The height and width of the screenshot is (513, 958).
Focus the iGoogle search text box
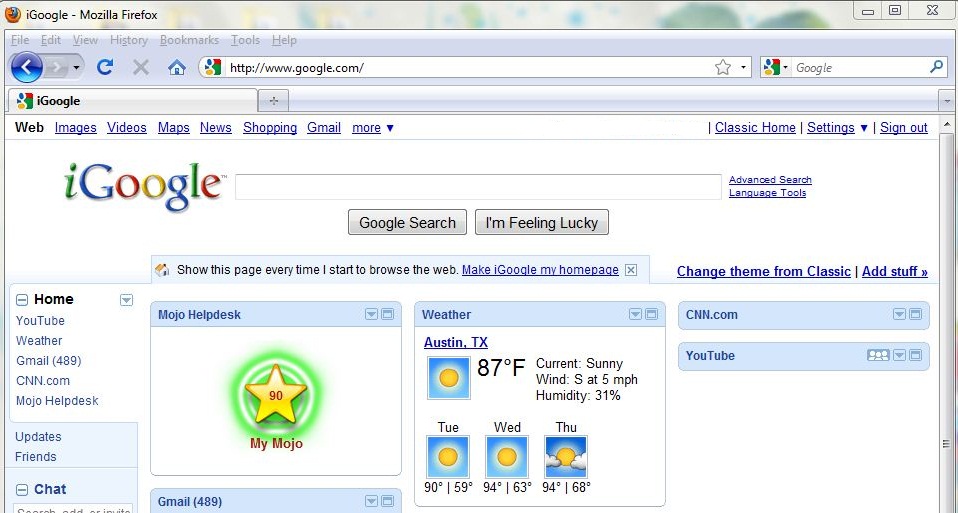pyautogui.click(x=478, y=187)
